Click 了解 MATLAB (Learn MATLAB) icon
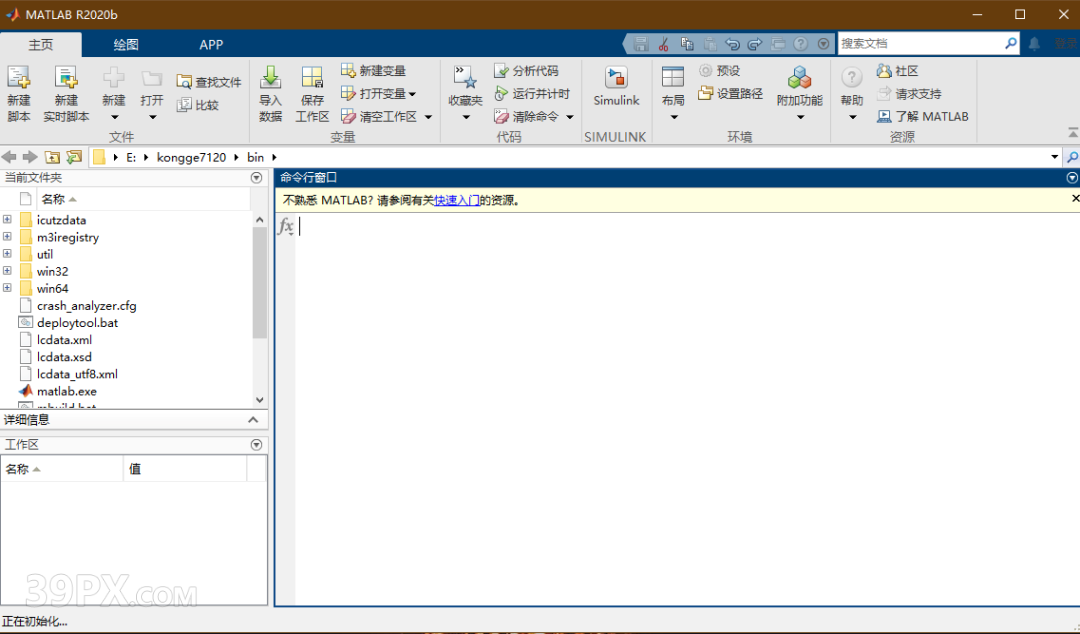This screenshot has height=634, width=1080. pos(884,116)
